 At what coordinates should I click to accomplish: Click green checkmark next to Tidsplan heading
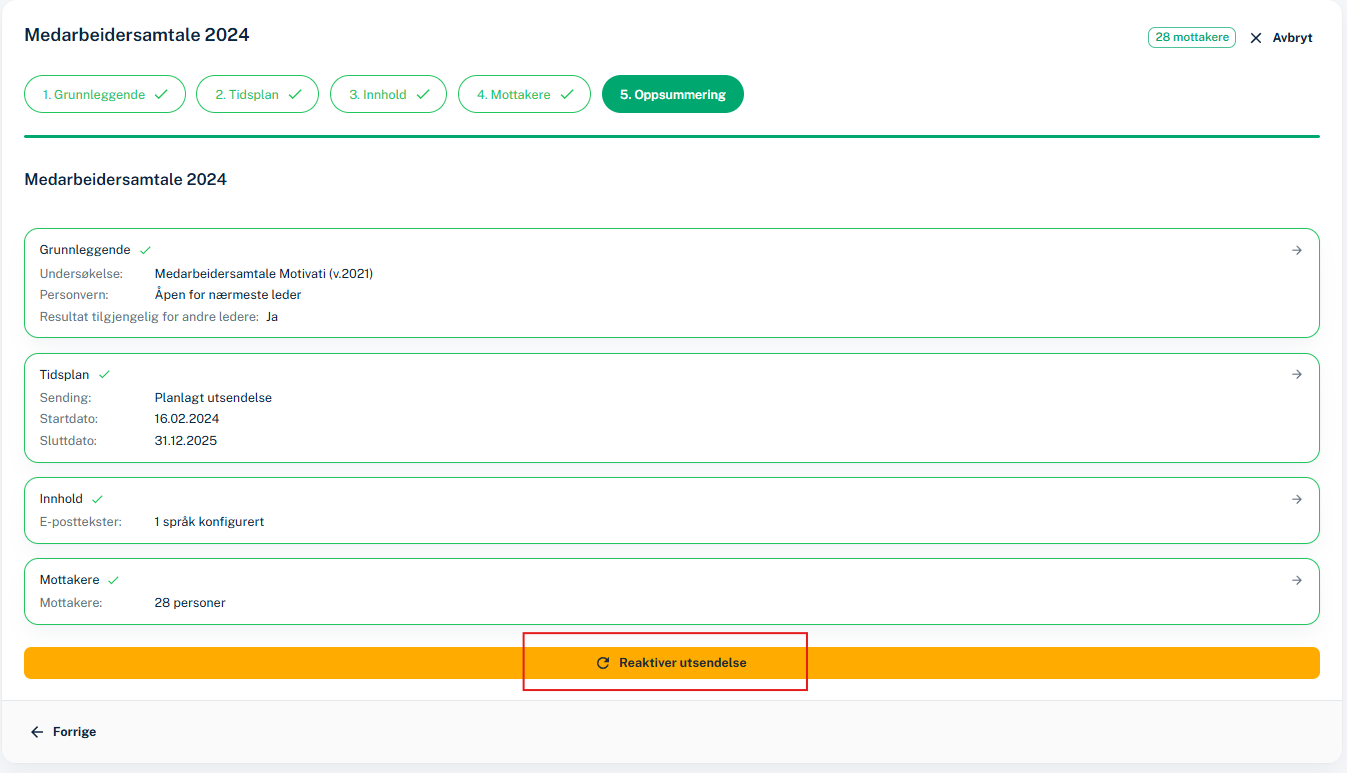coord(105,375)
